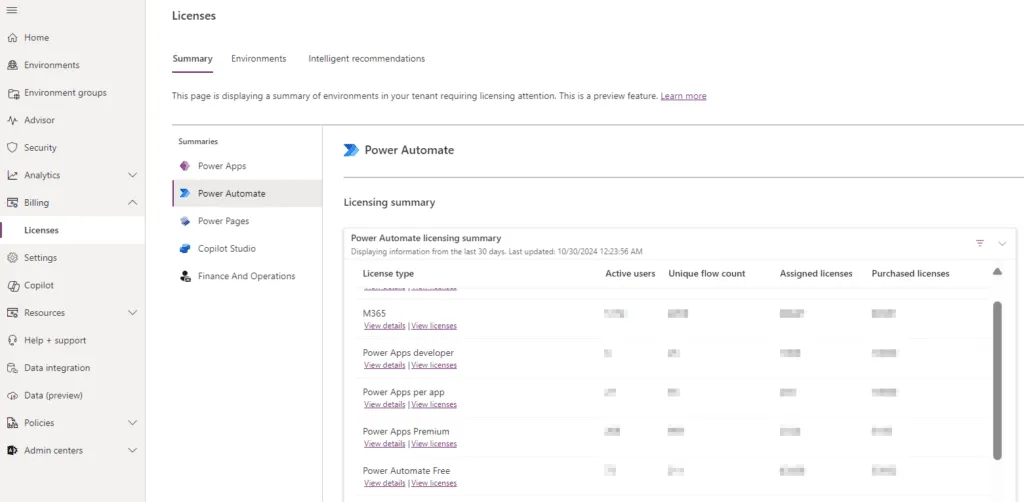Switch to the Environments tab
The image size is (1024, 502).
259,59
